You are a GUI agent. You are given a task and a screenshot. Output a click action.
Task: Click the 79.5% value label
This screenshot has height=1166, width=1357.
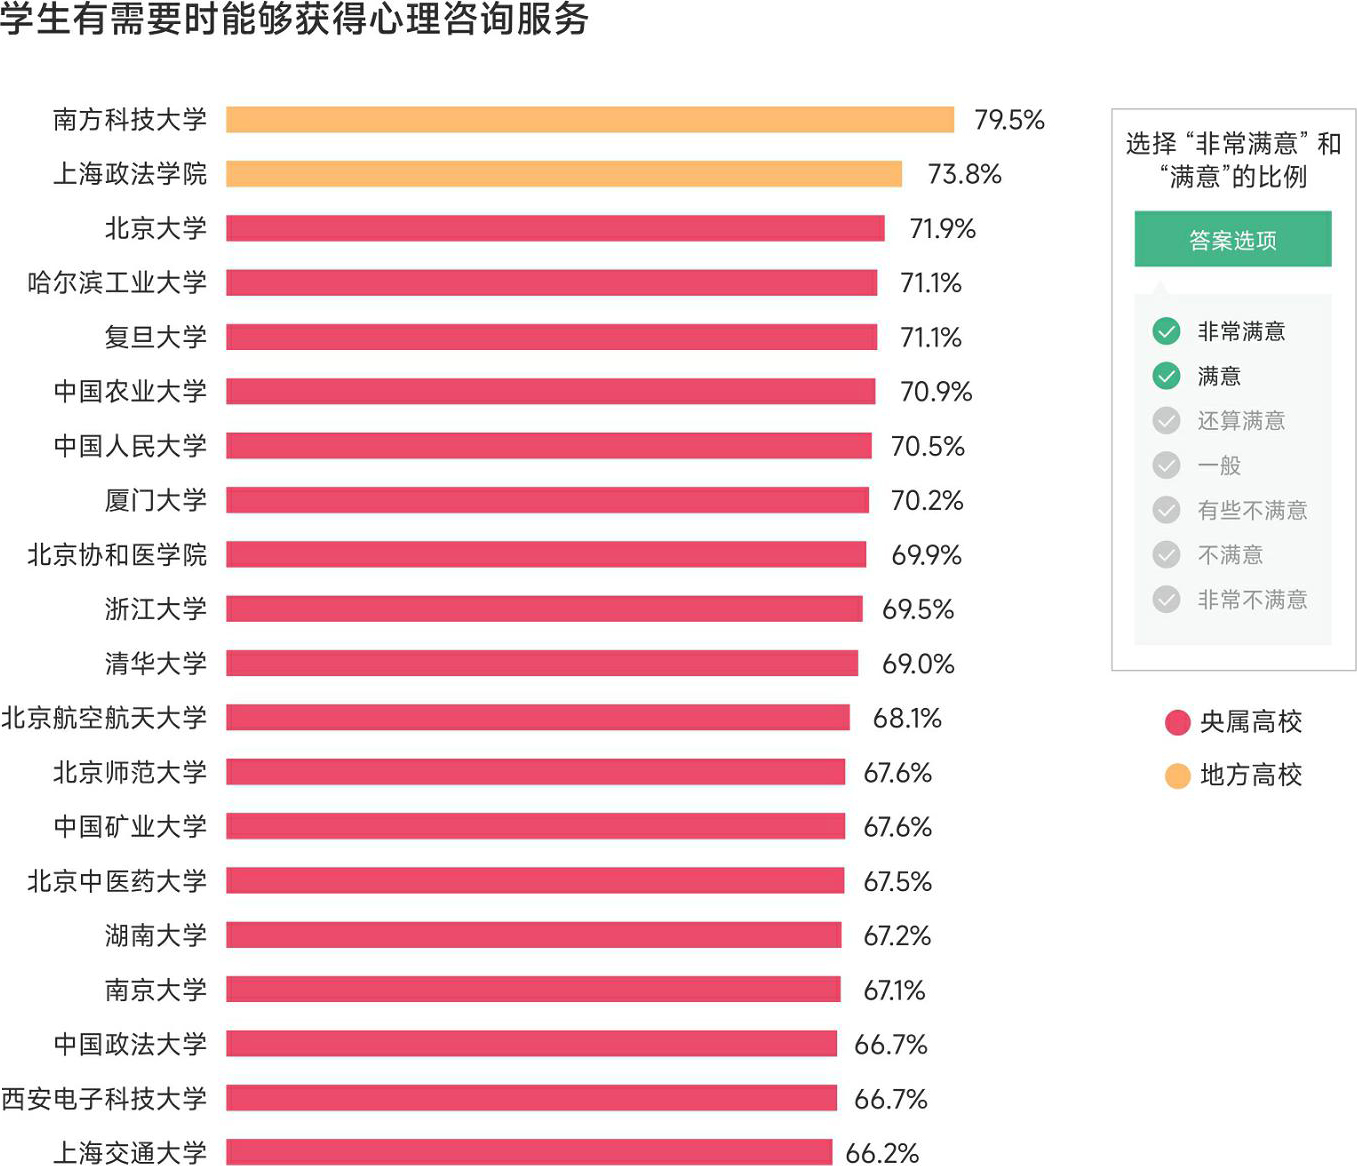1009,120
